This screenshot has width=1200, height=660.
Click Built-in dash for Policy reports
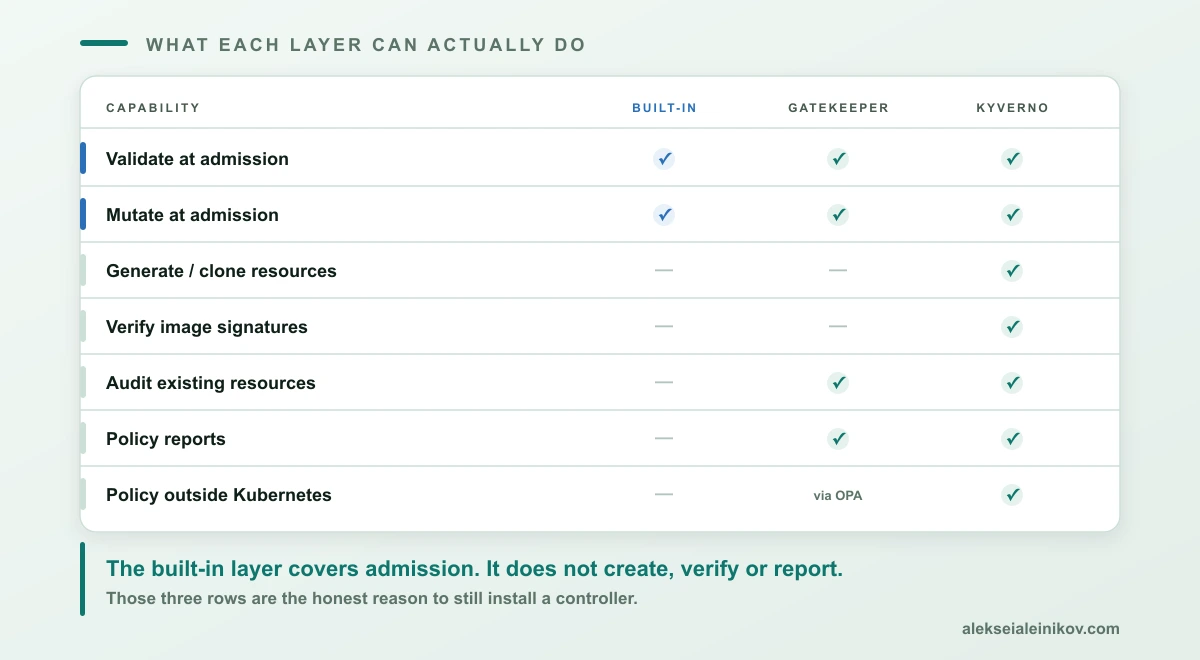point(664,438)
